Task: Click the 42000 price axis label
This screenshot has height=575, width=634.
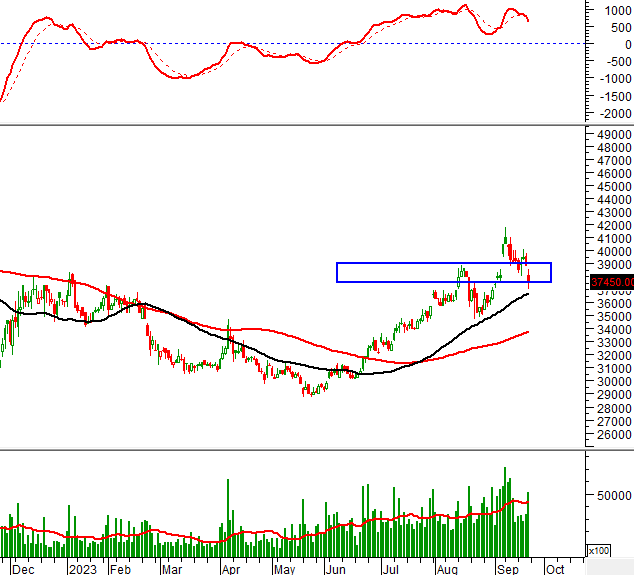Action: 614,225
